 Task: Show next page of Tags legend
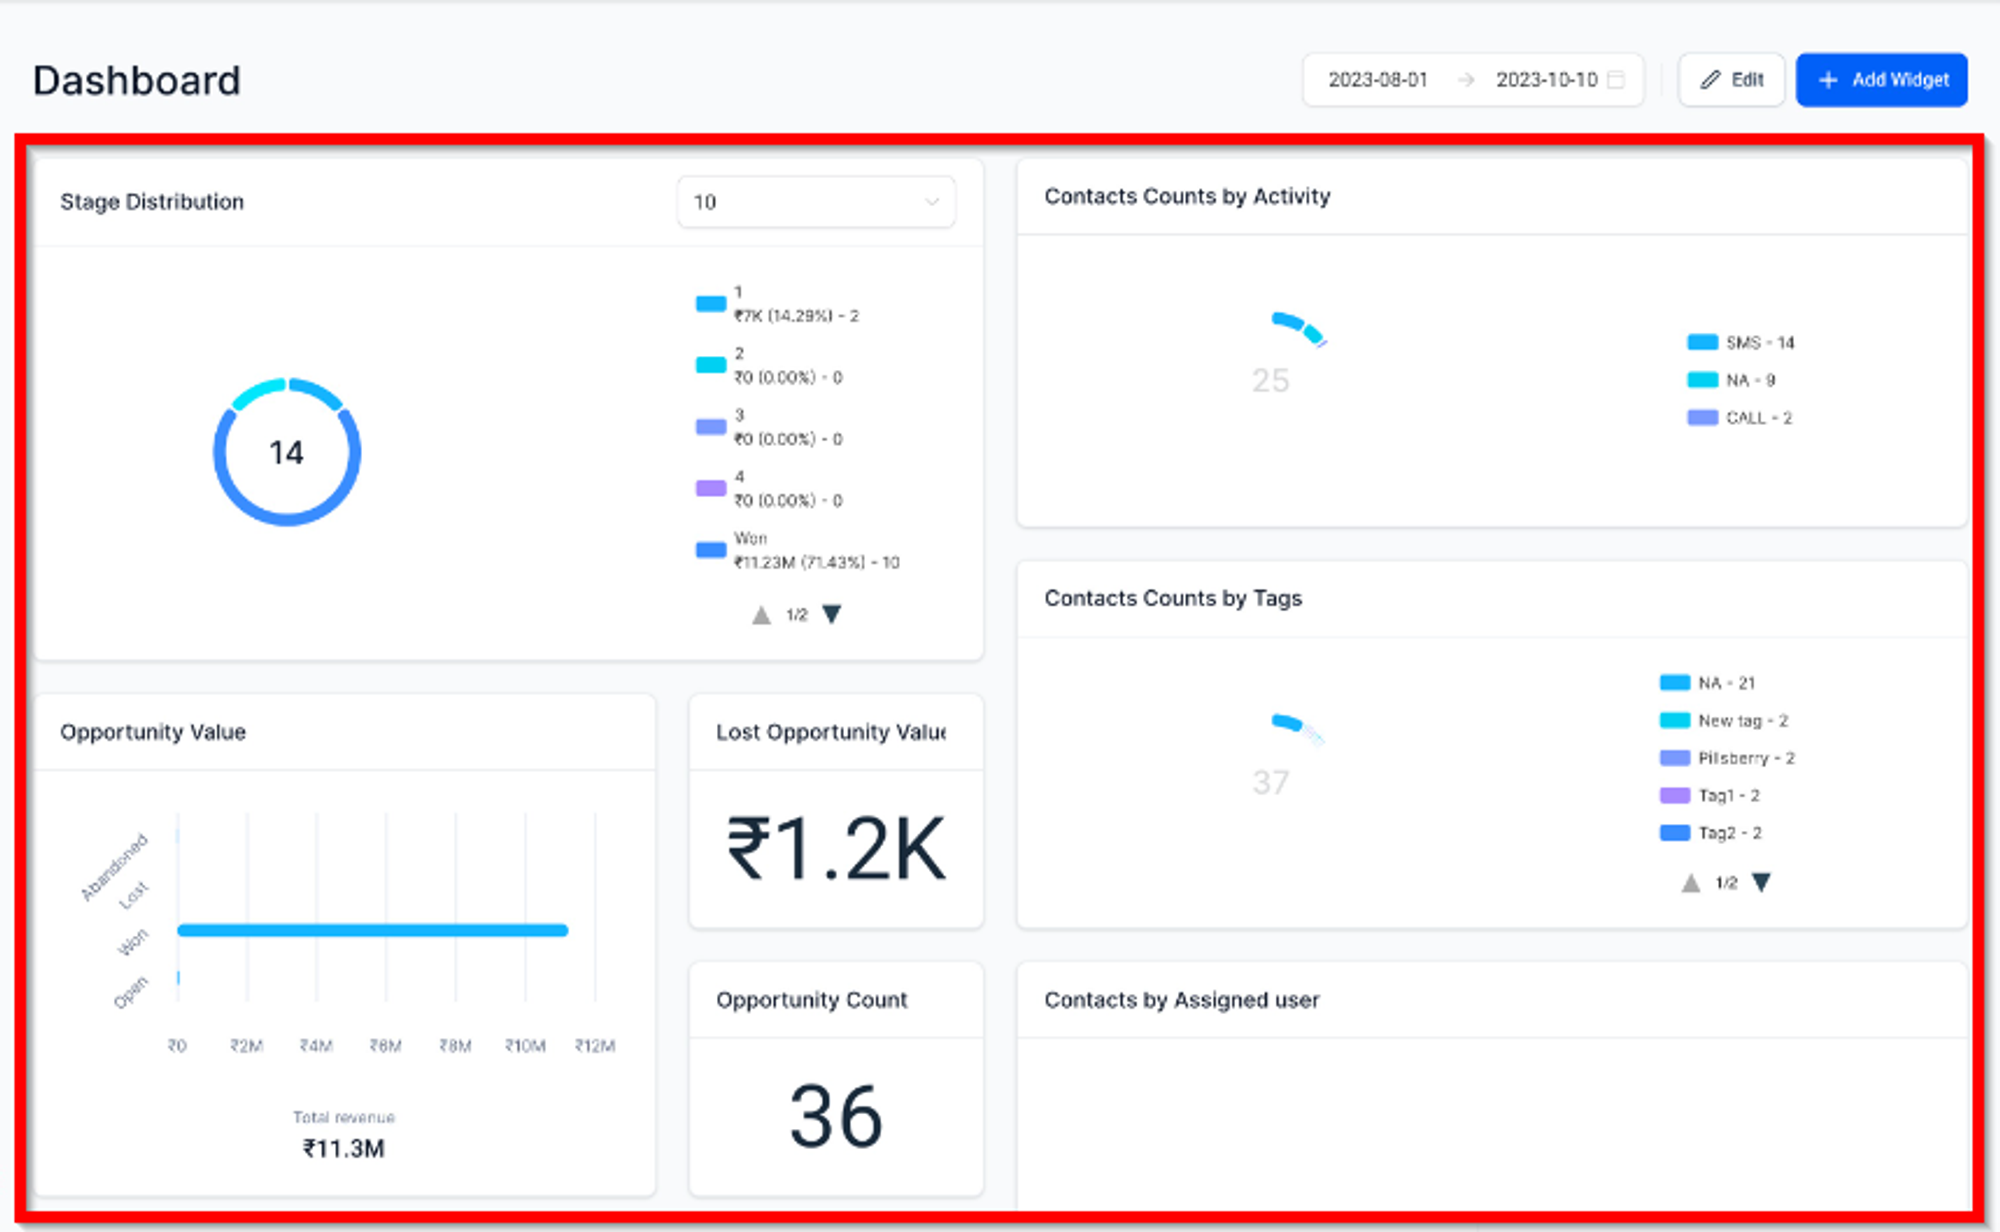tap(1761, 882)
